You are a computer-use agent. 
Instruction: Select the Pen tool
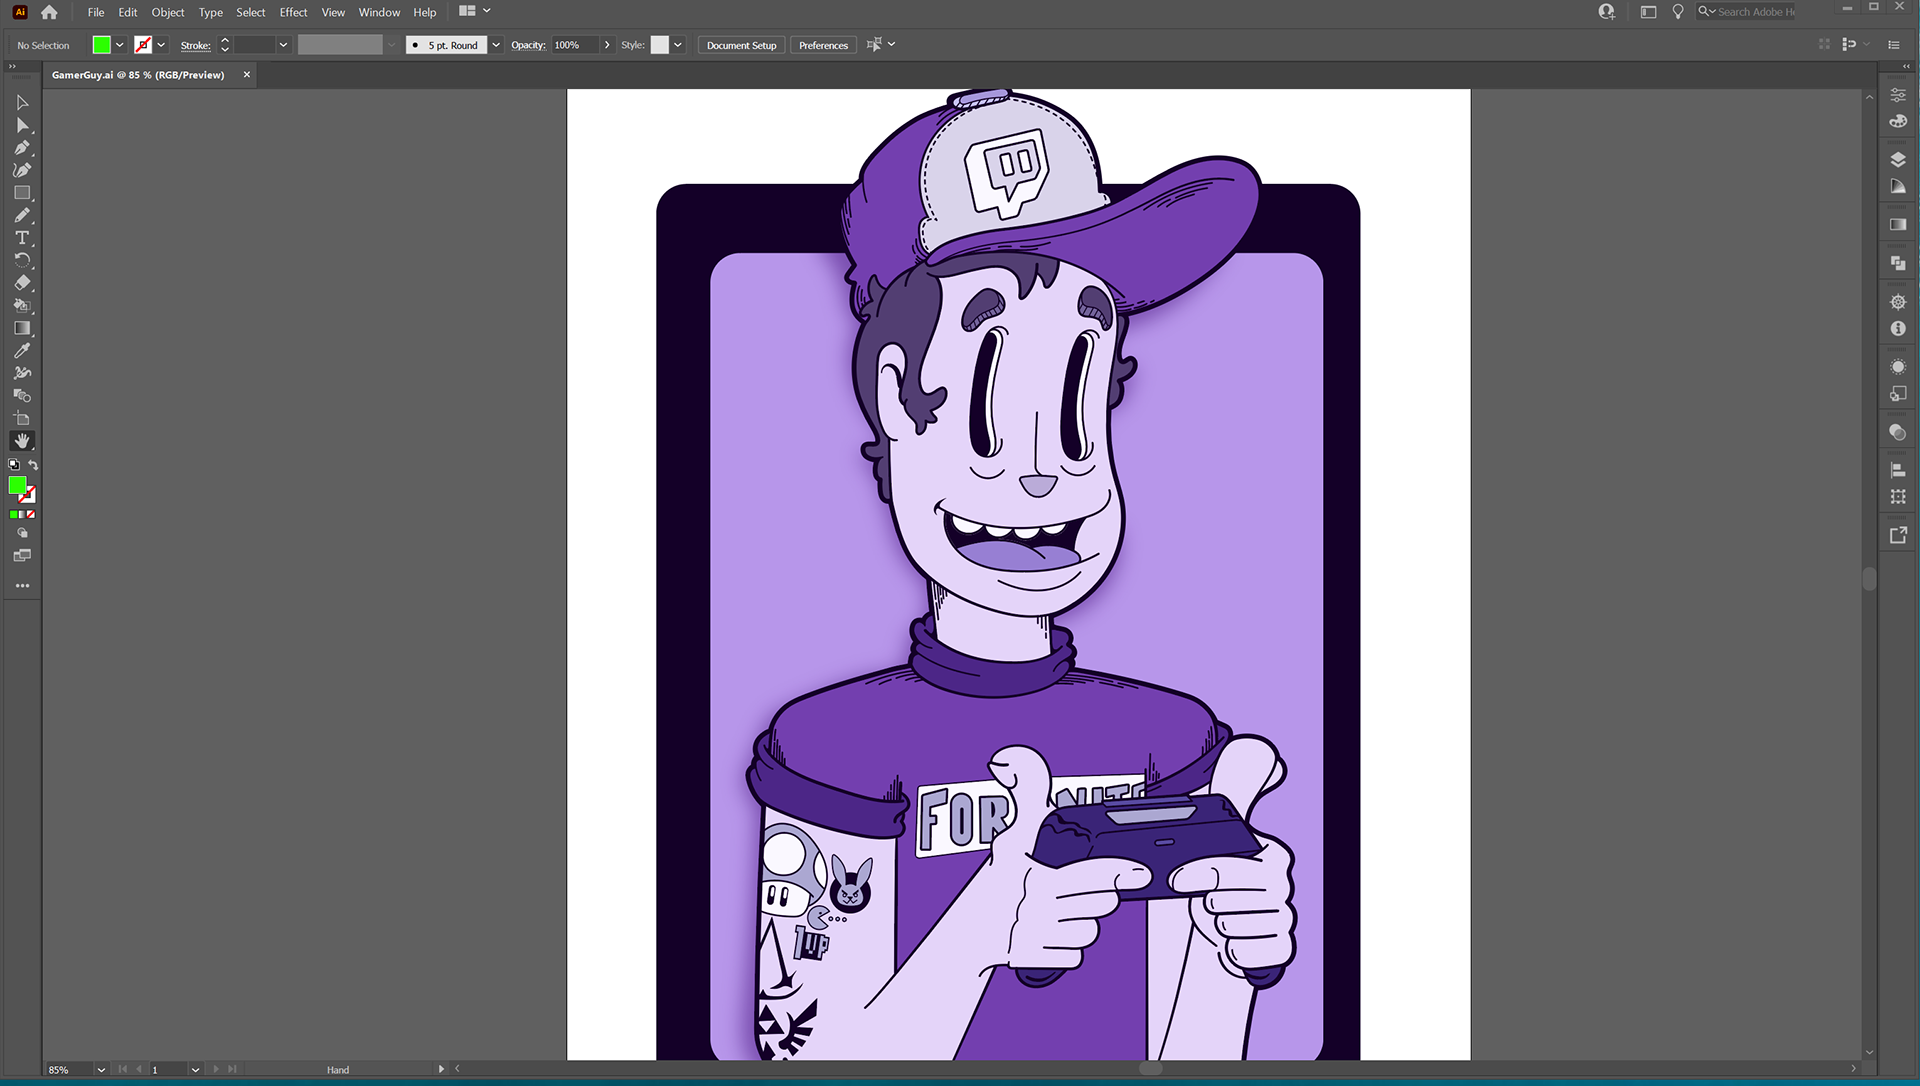[x=22, y=147]
